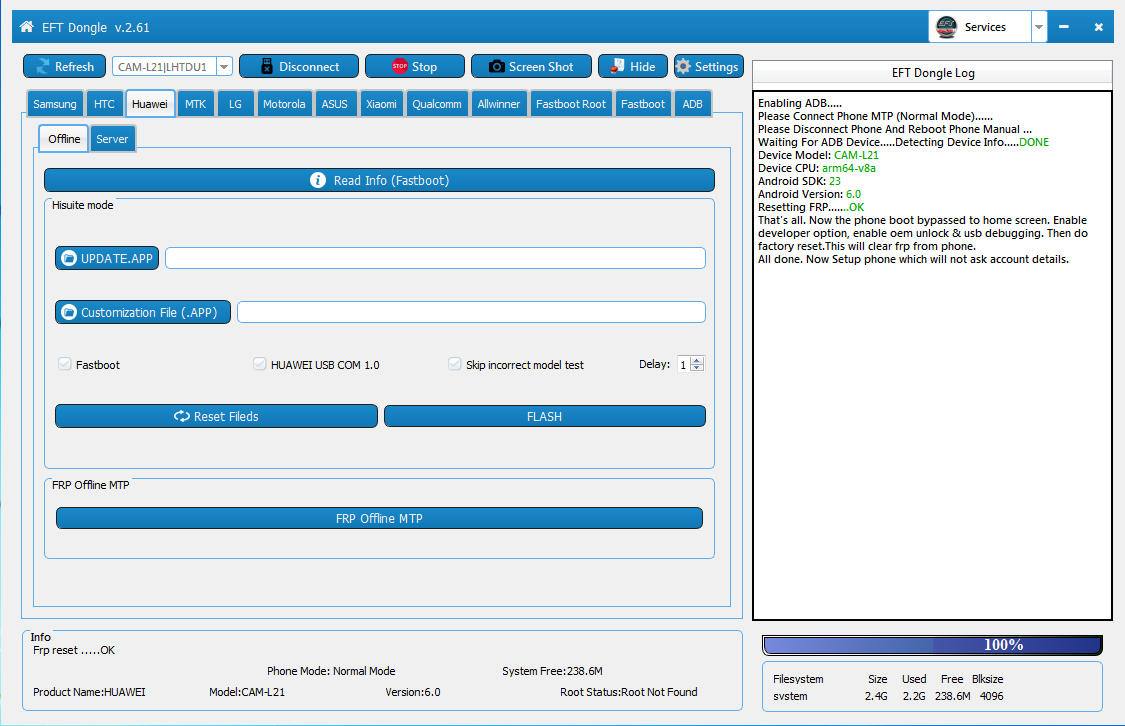Click 'System Free:238.6M' text

coord(552,671)
